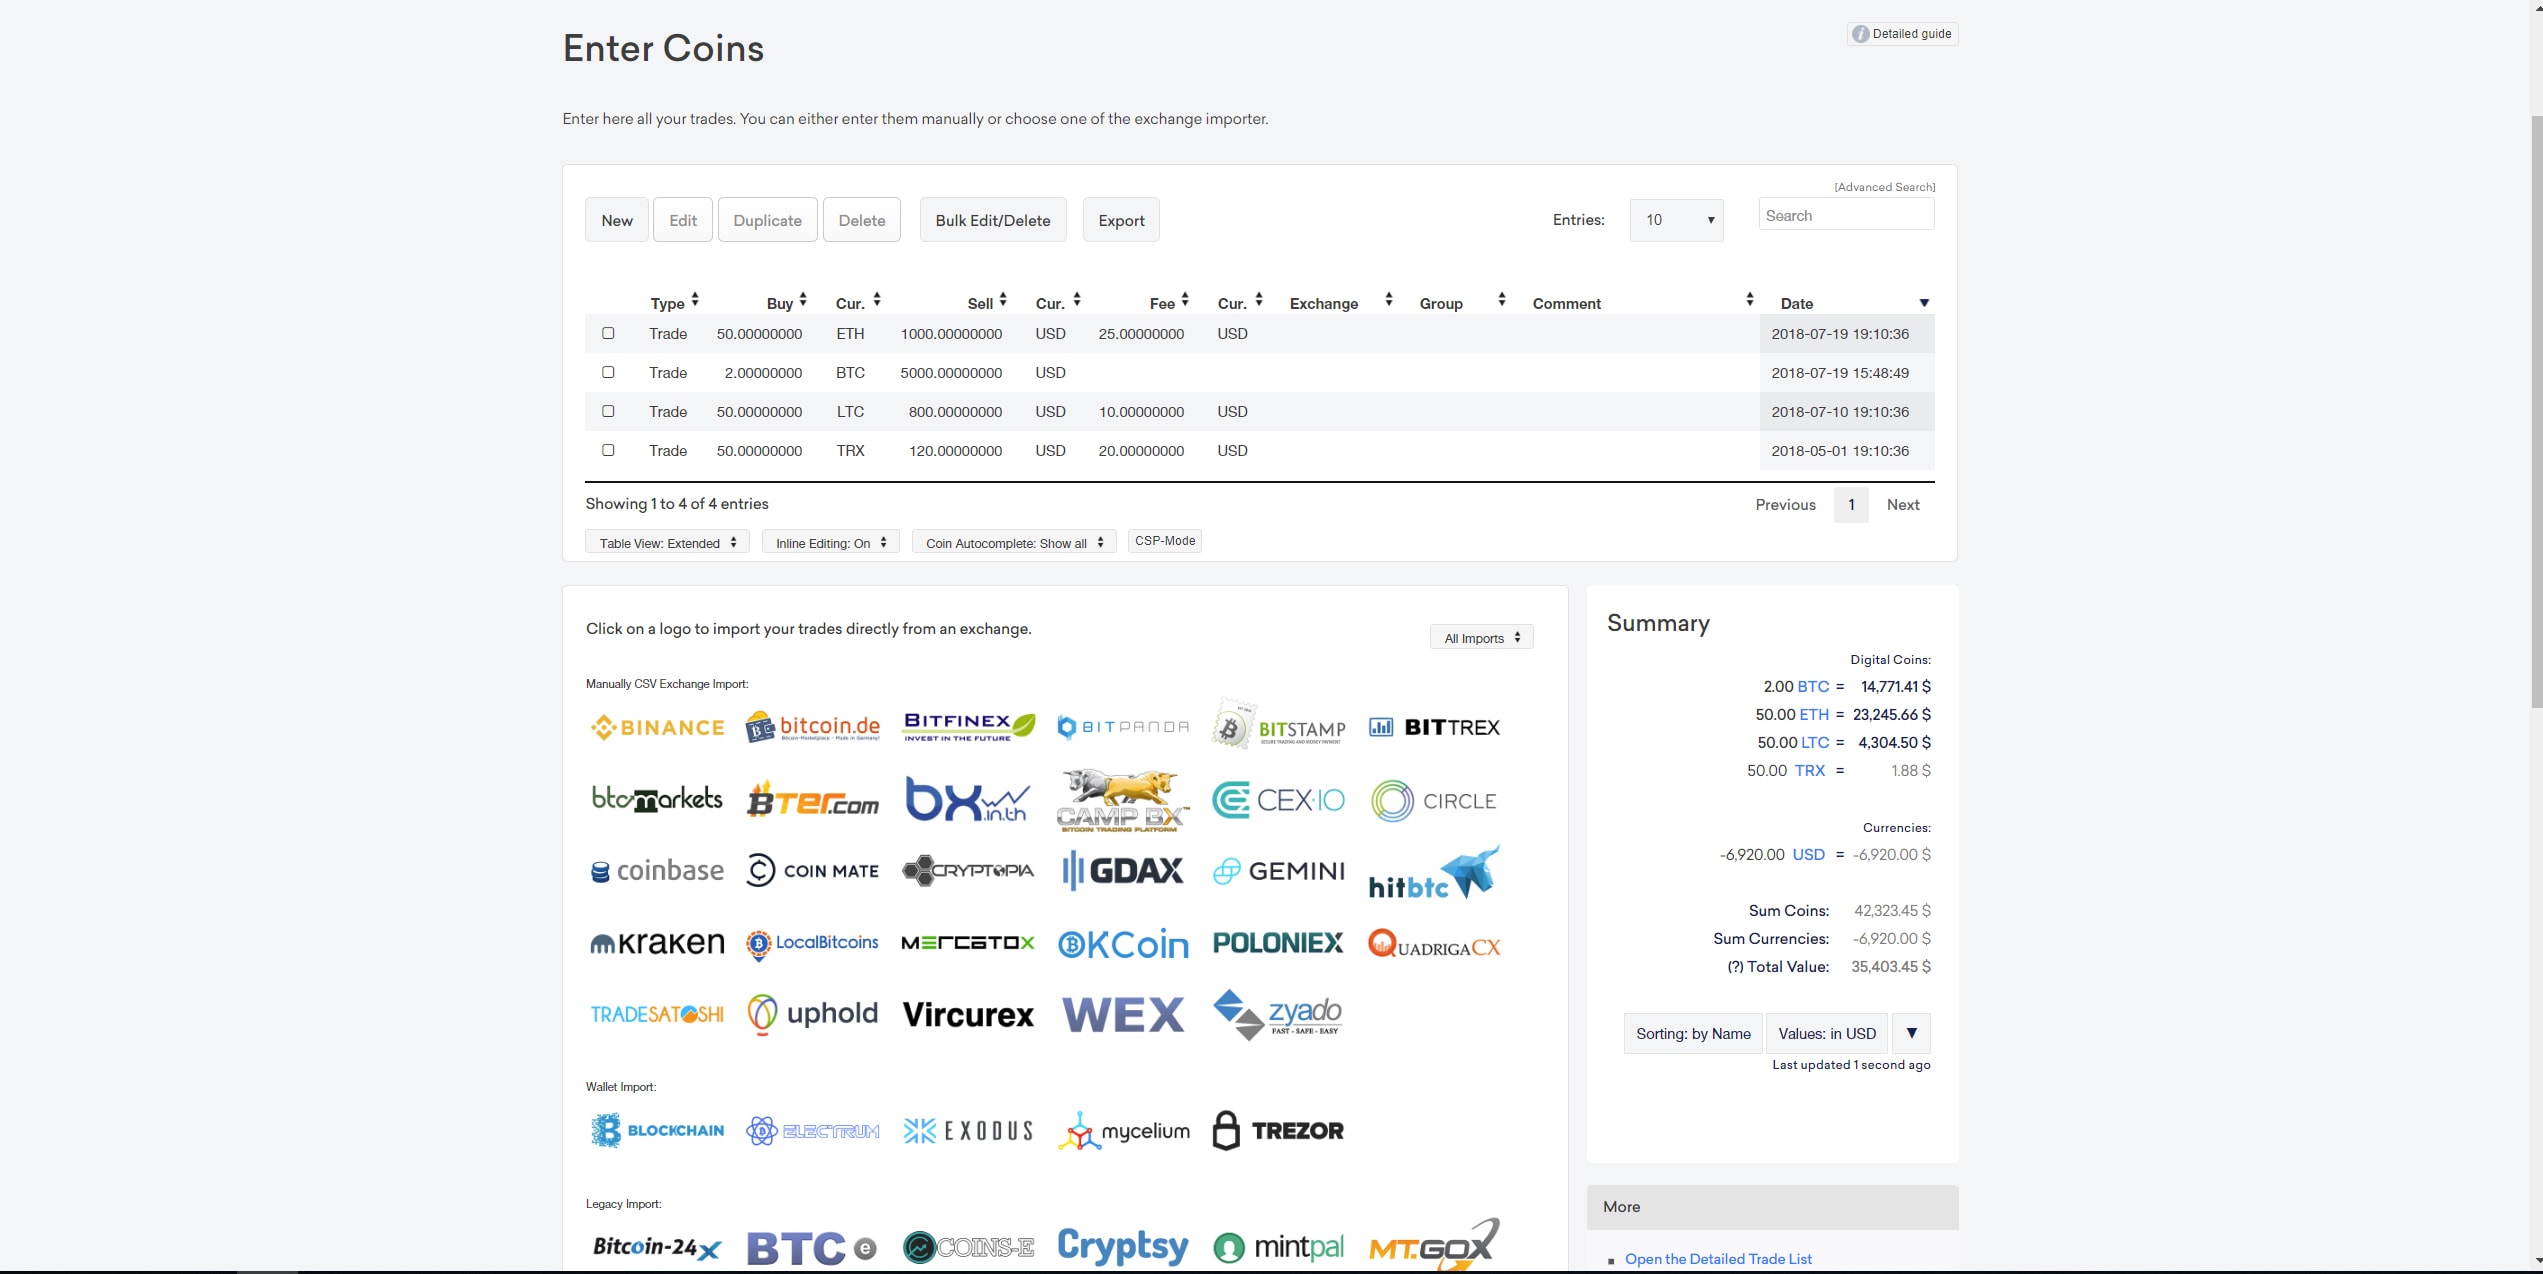This screenshot has height=1274, width=2543.
Task: Select the Bitfinex exchange logo
Action: 968,727
